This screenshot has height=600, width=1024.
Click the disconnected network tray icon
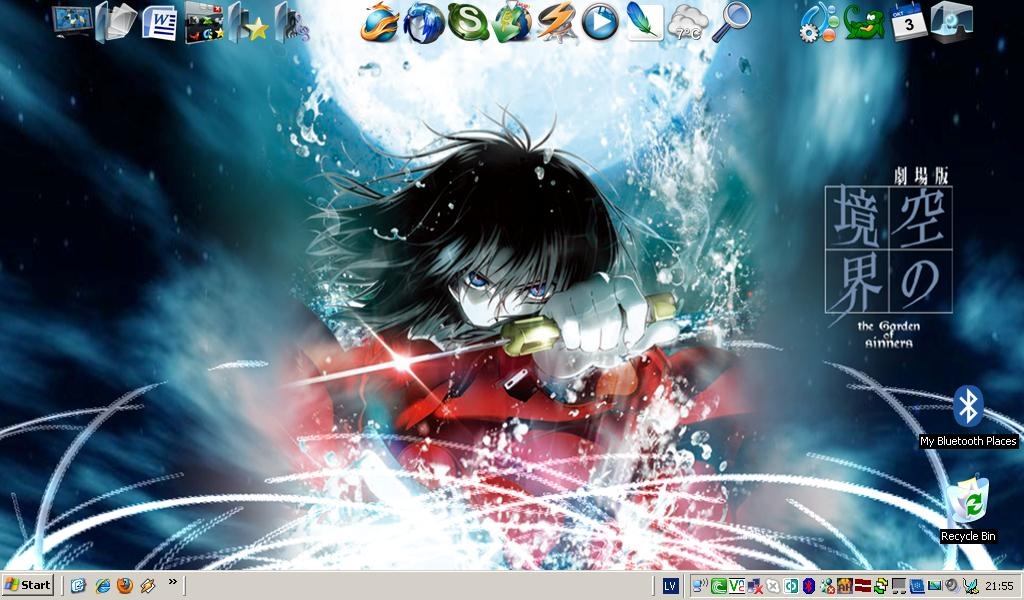(x=755, y=586)
